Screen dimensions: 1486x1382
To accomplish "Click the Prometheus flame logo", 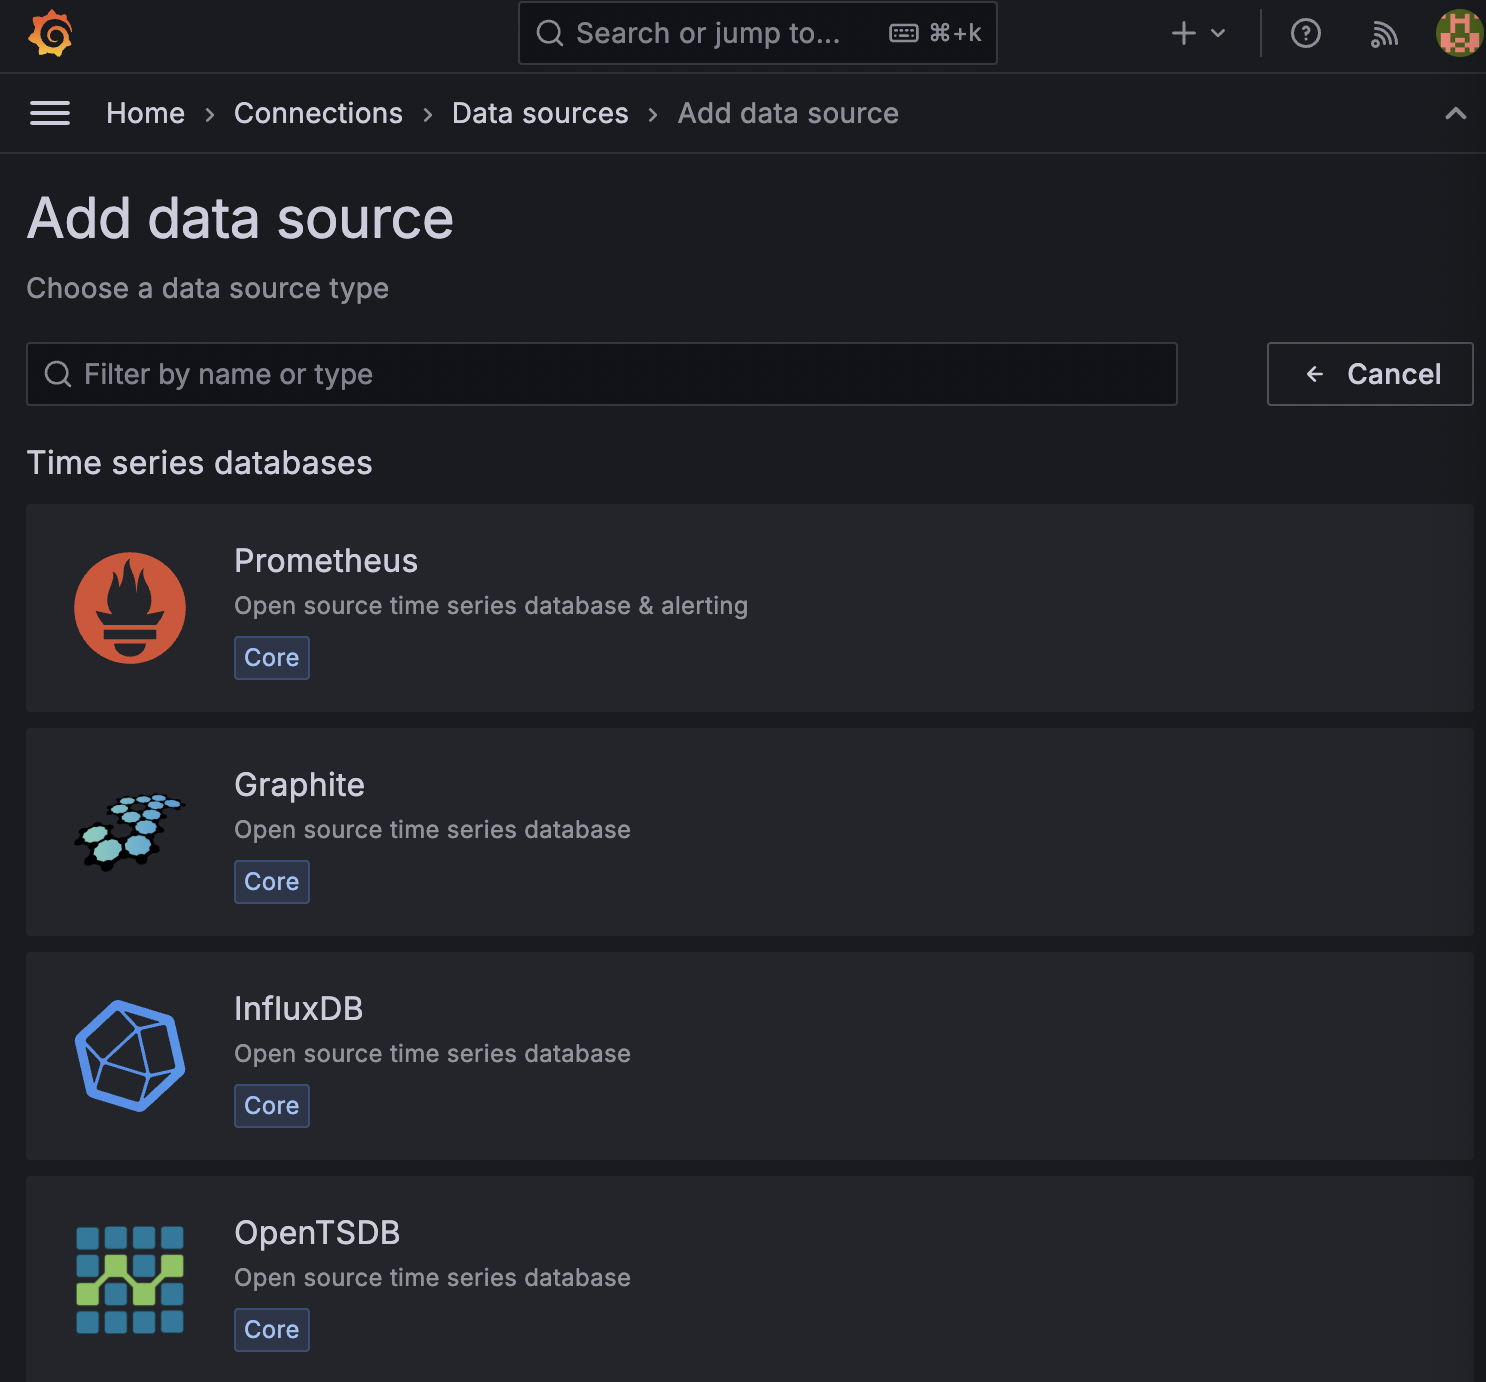I will pos(130,608).
